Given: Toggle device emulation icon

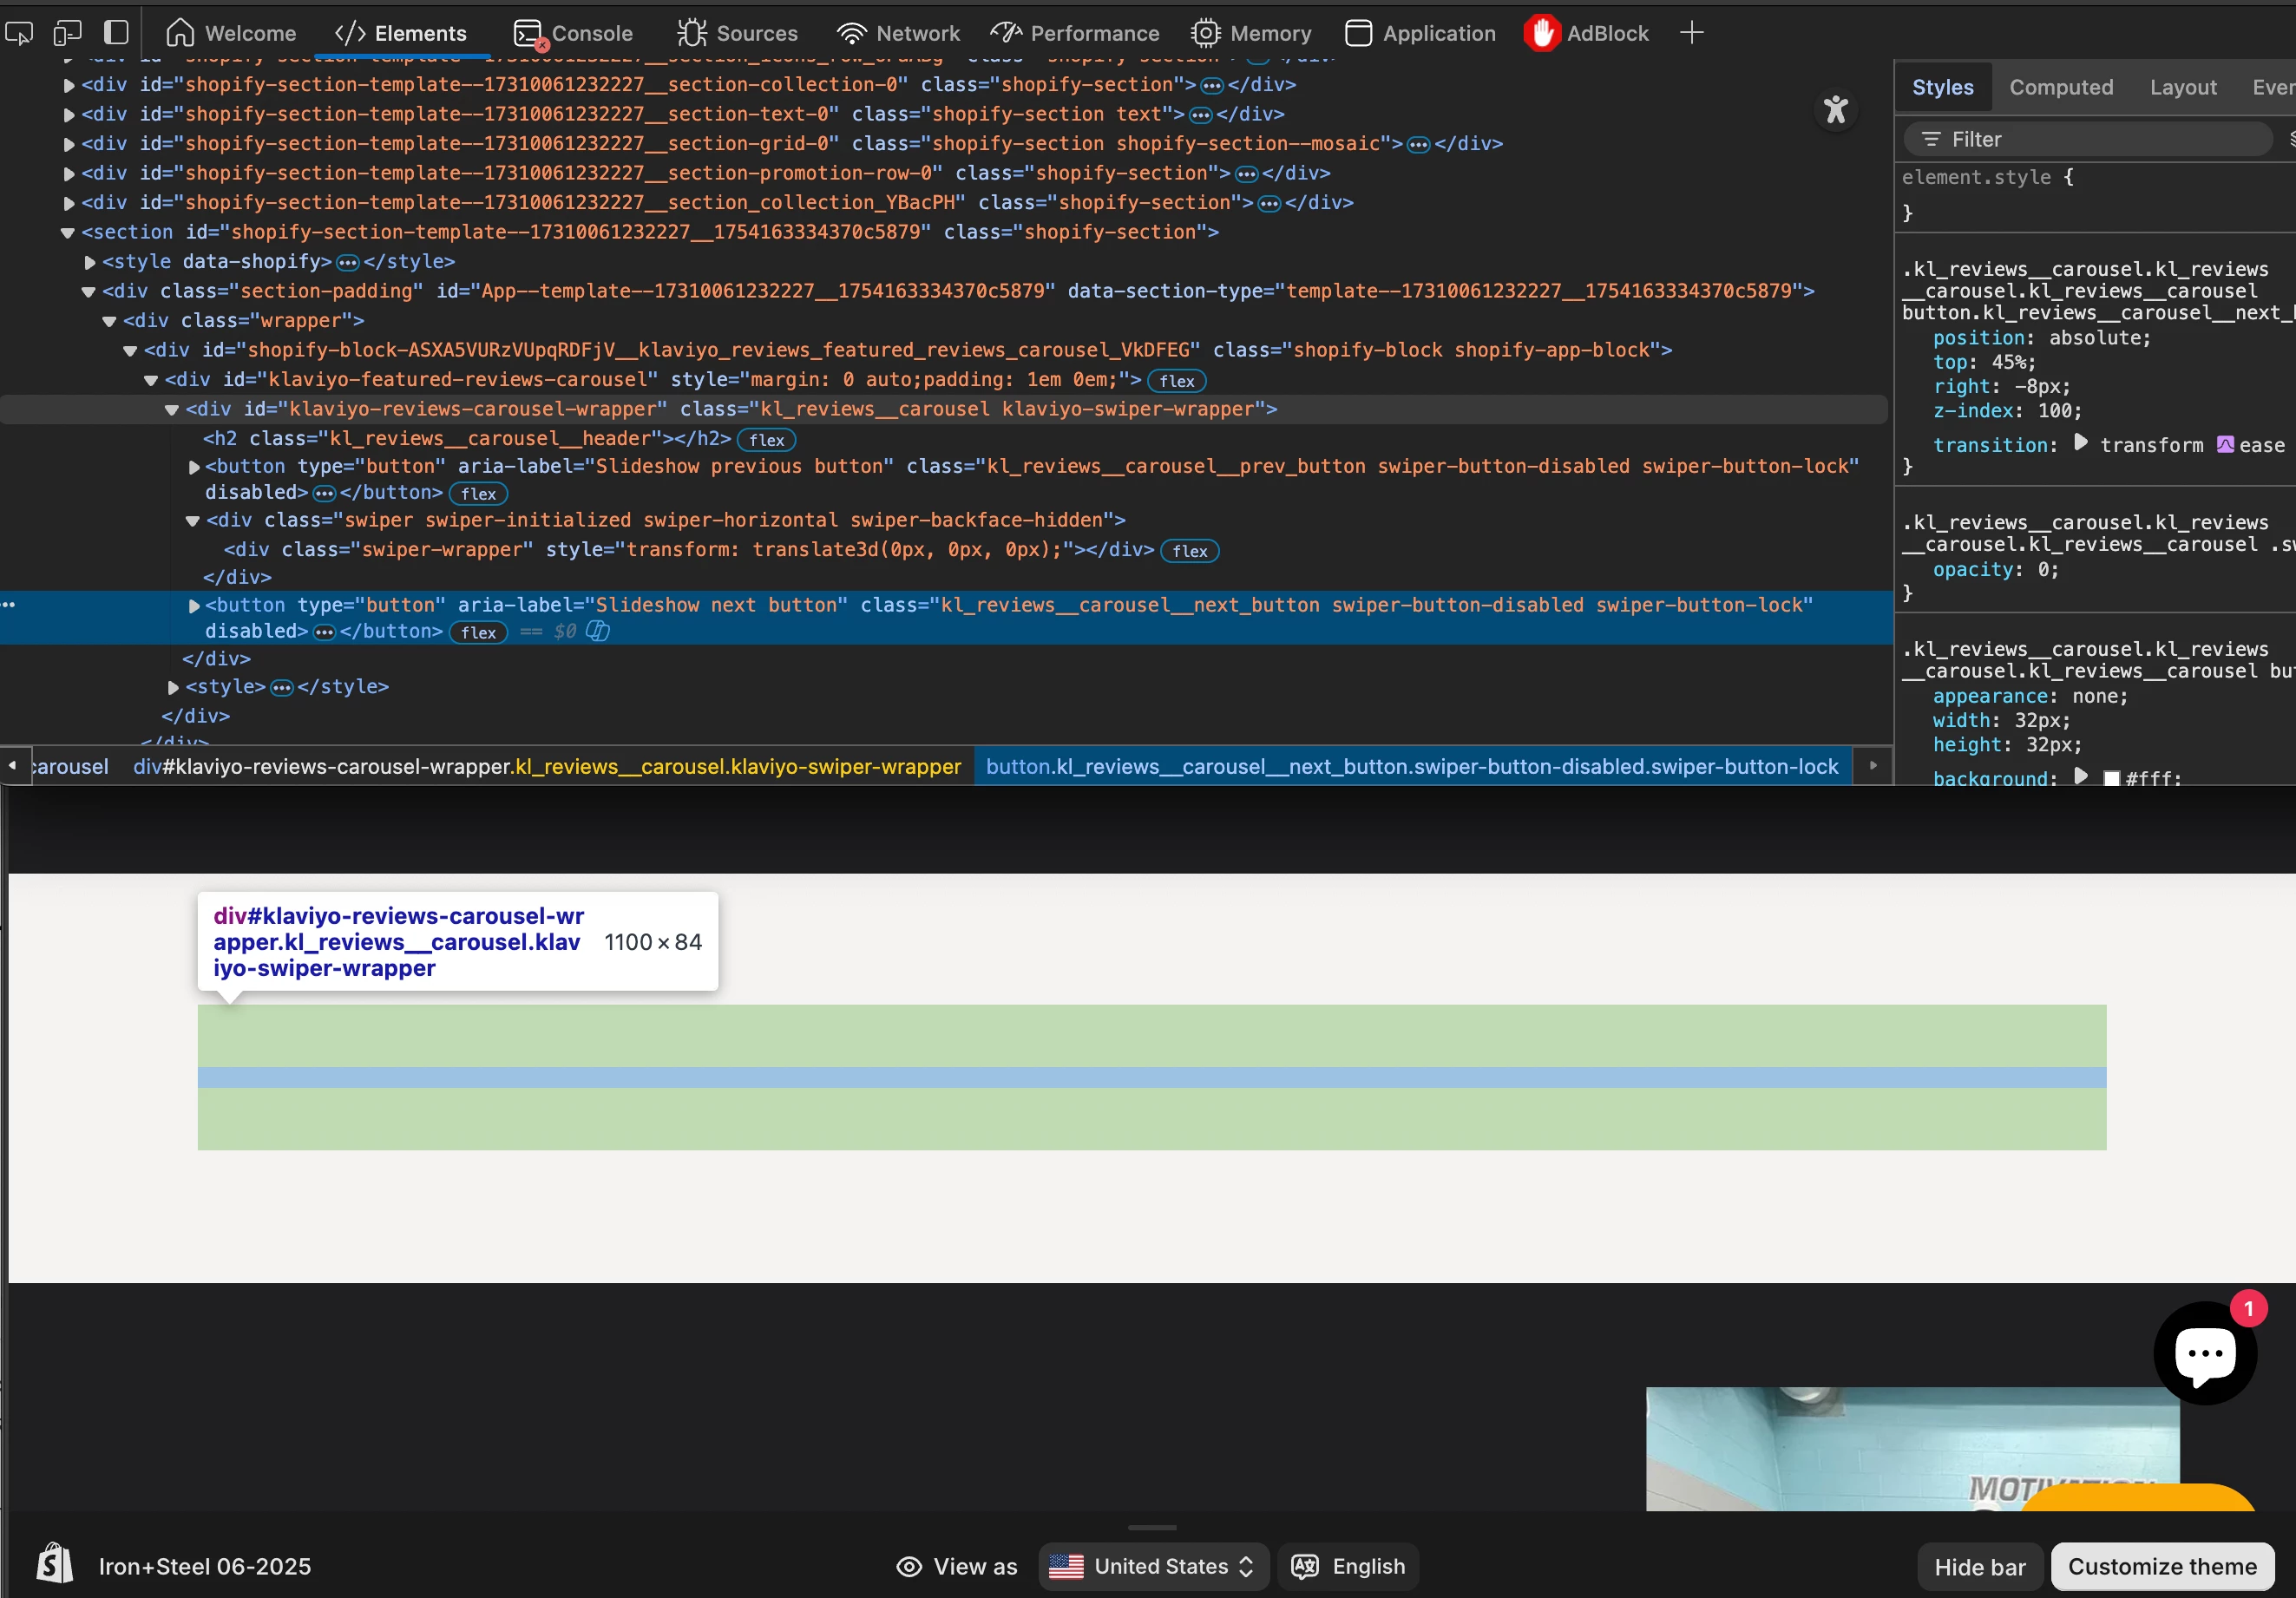Looking at the screenshot, I should (x=67, y=33).
